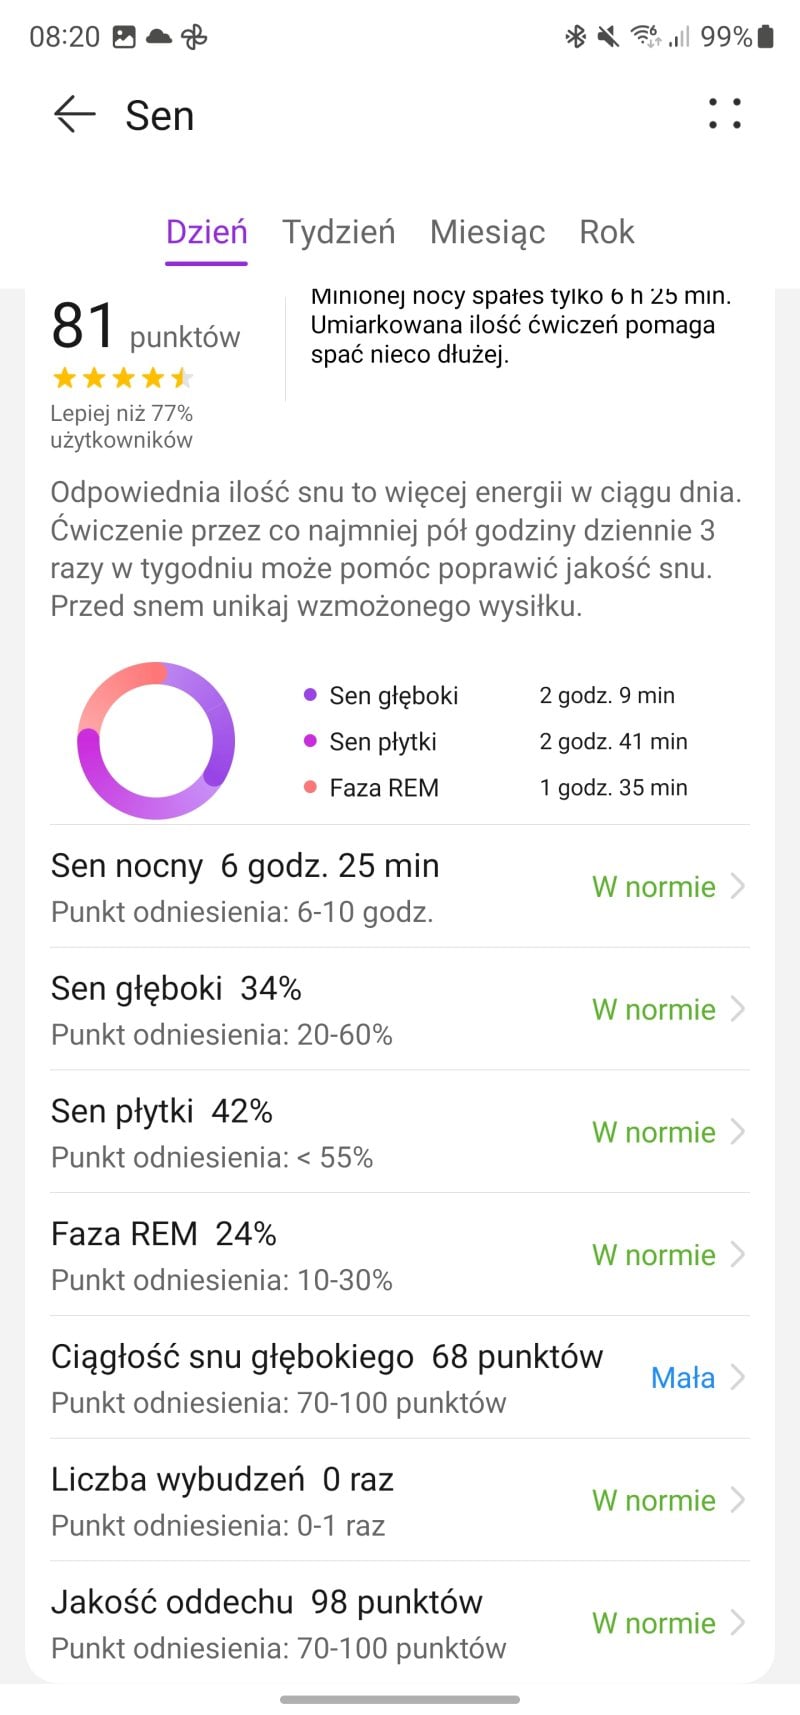
Task: Tap the five-star sleep rating
Action: point(122,378)
